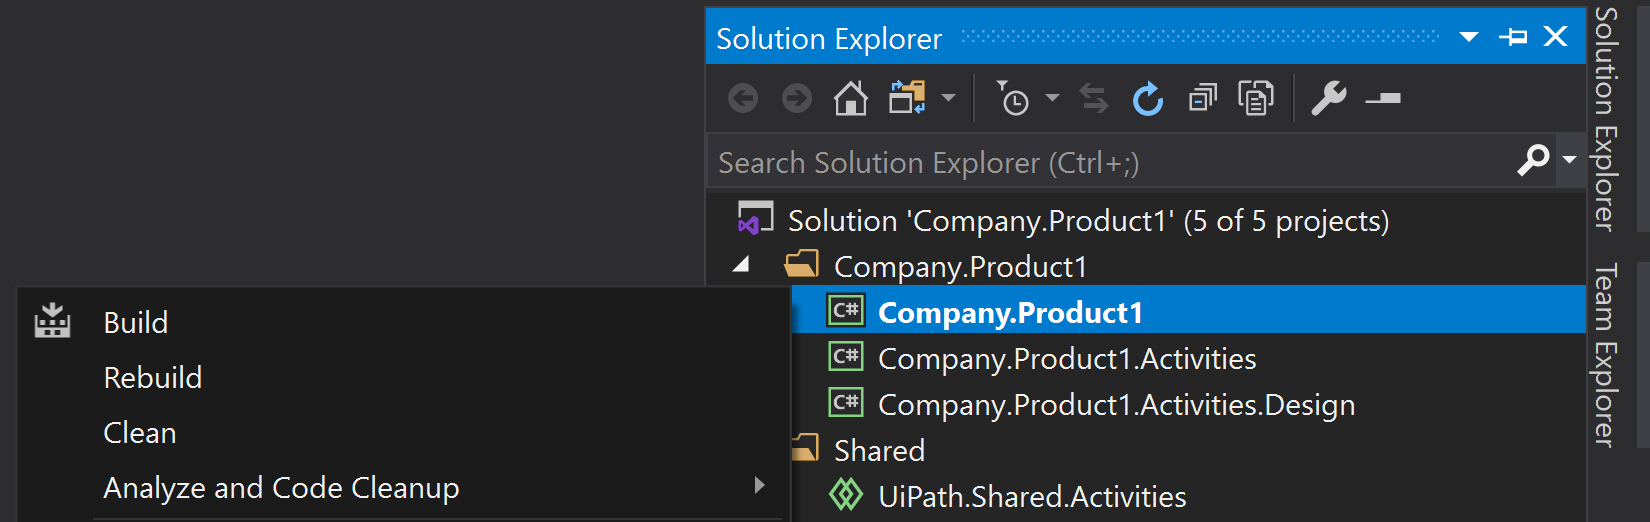Click the Solution Explorer title text
1650x522 pixels.
tap(829, 38)
